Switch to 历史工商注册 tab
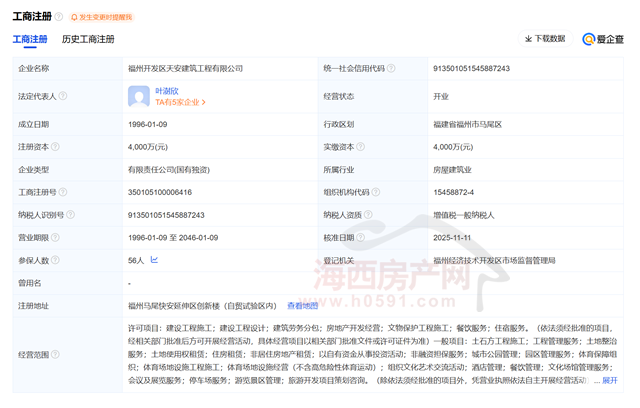The width and height of the screenshot is (640, 408). pos(88,39)
